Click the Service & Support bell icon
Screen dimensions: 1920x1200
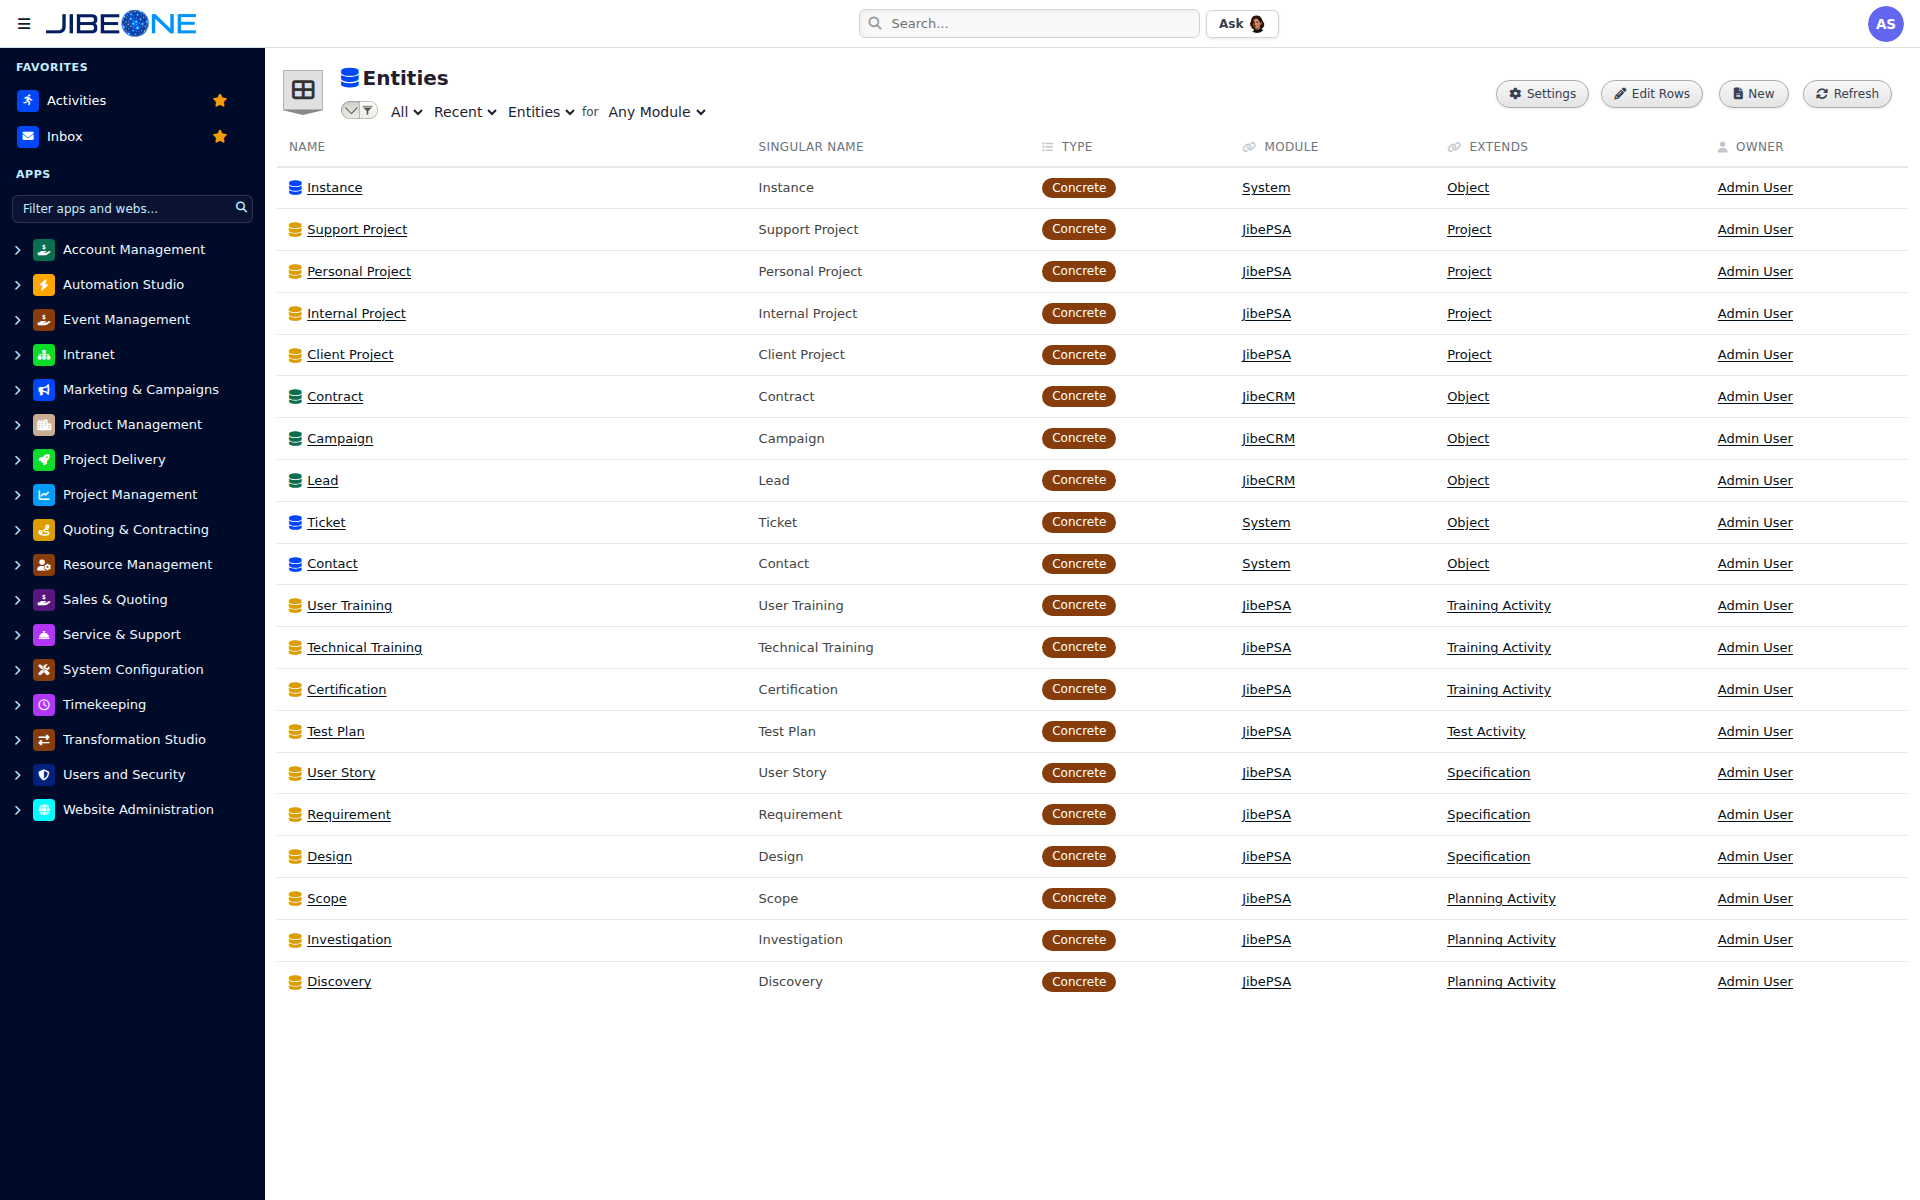(x=44, y=635)
